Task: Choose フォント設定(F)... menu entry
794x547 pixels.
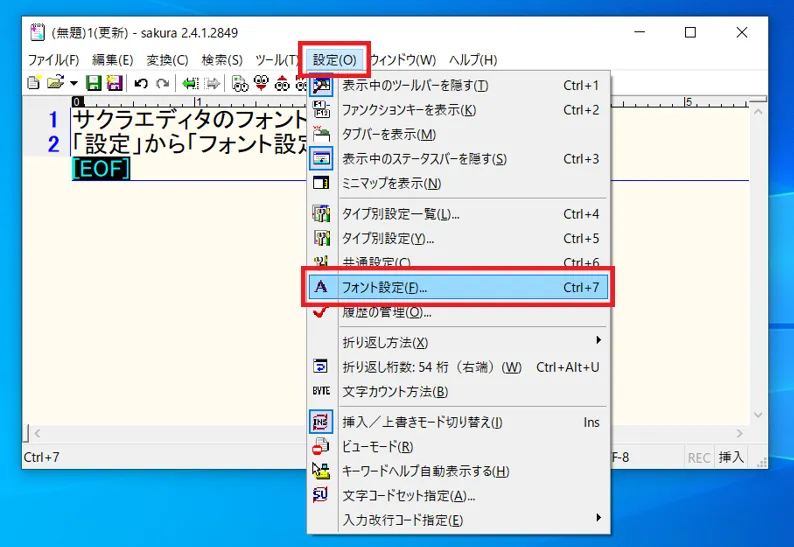Action: pyautogui.click(x=458, y=287)
